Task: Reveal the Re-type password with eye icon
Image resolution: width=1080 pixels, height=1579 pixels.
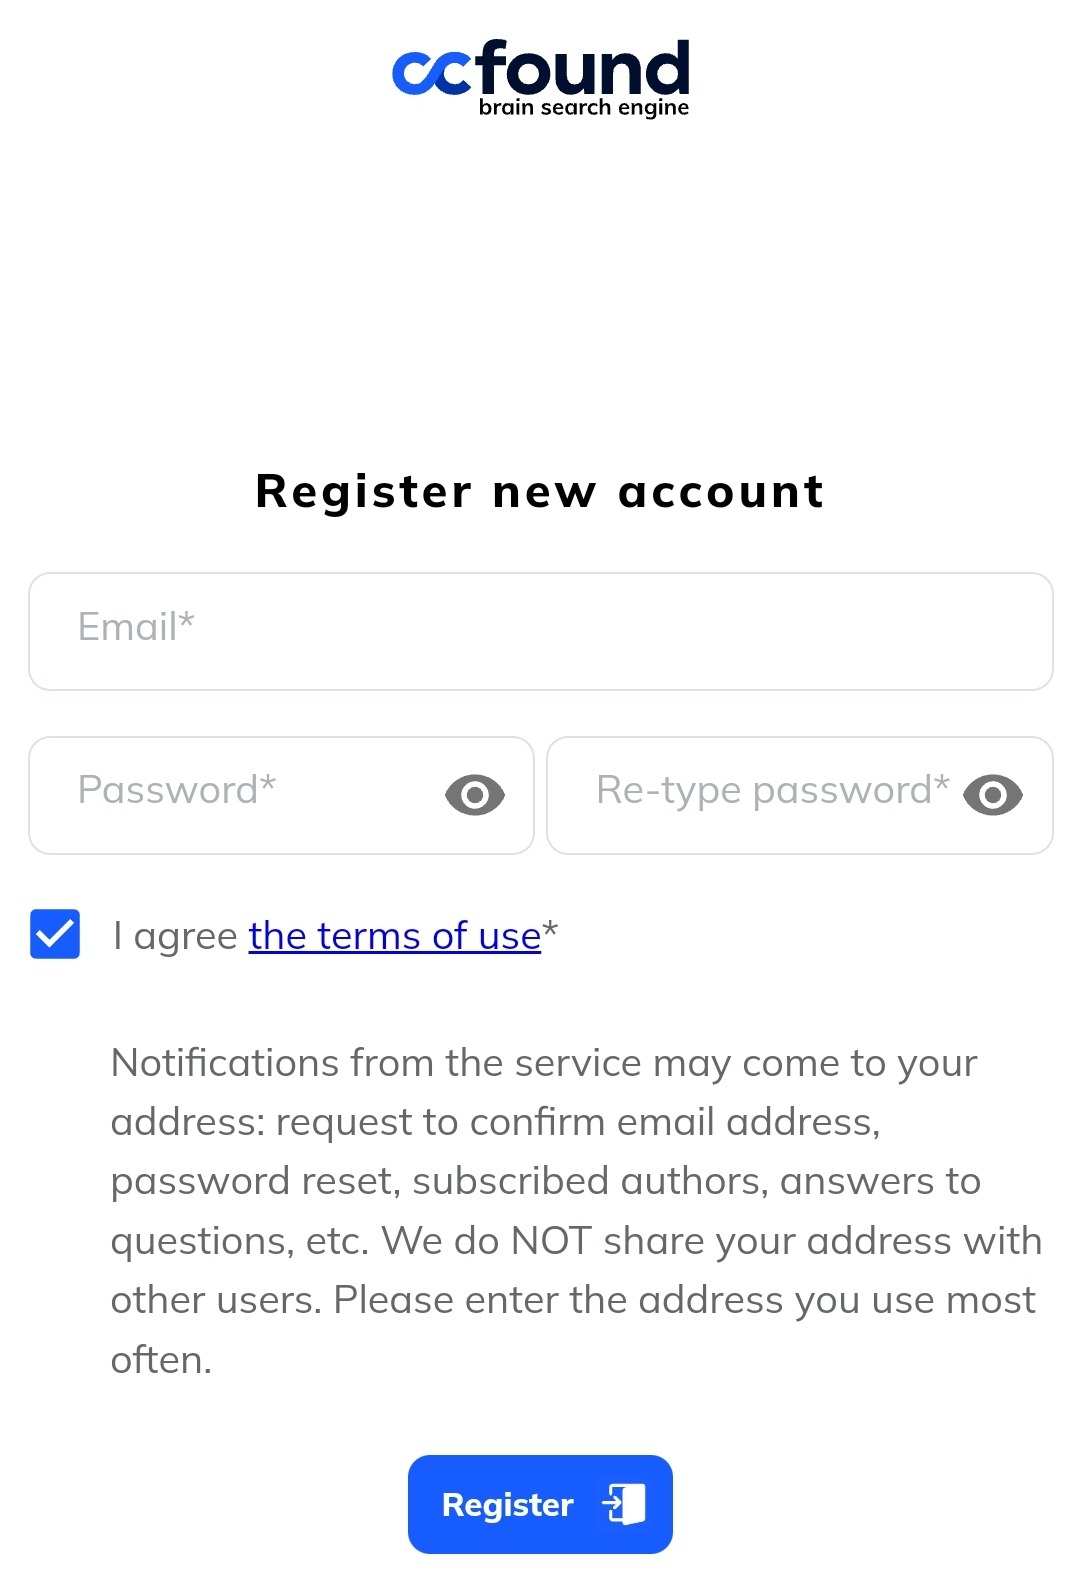Action: 992,795
